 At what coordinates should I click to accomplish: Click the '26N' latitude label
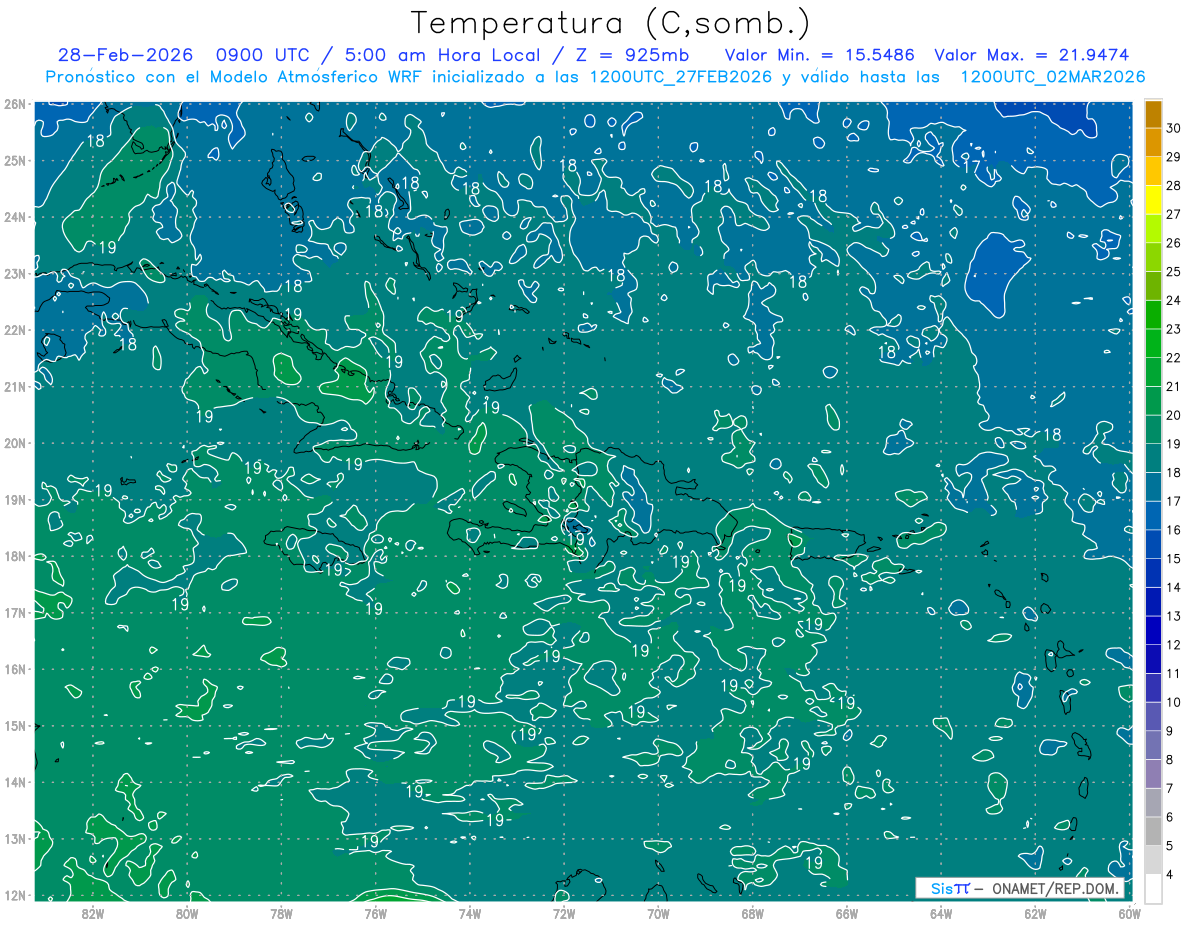pos(16,104)
